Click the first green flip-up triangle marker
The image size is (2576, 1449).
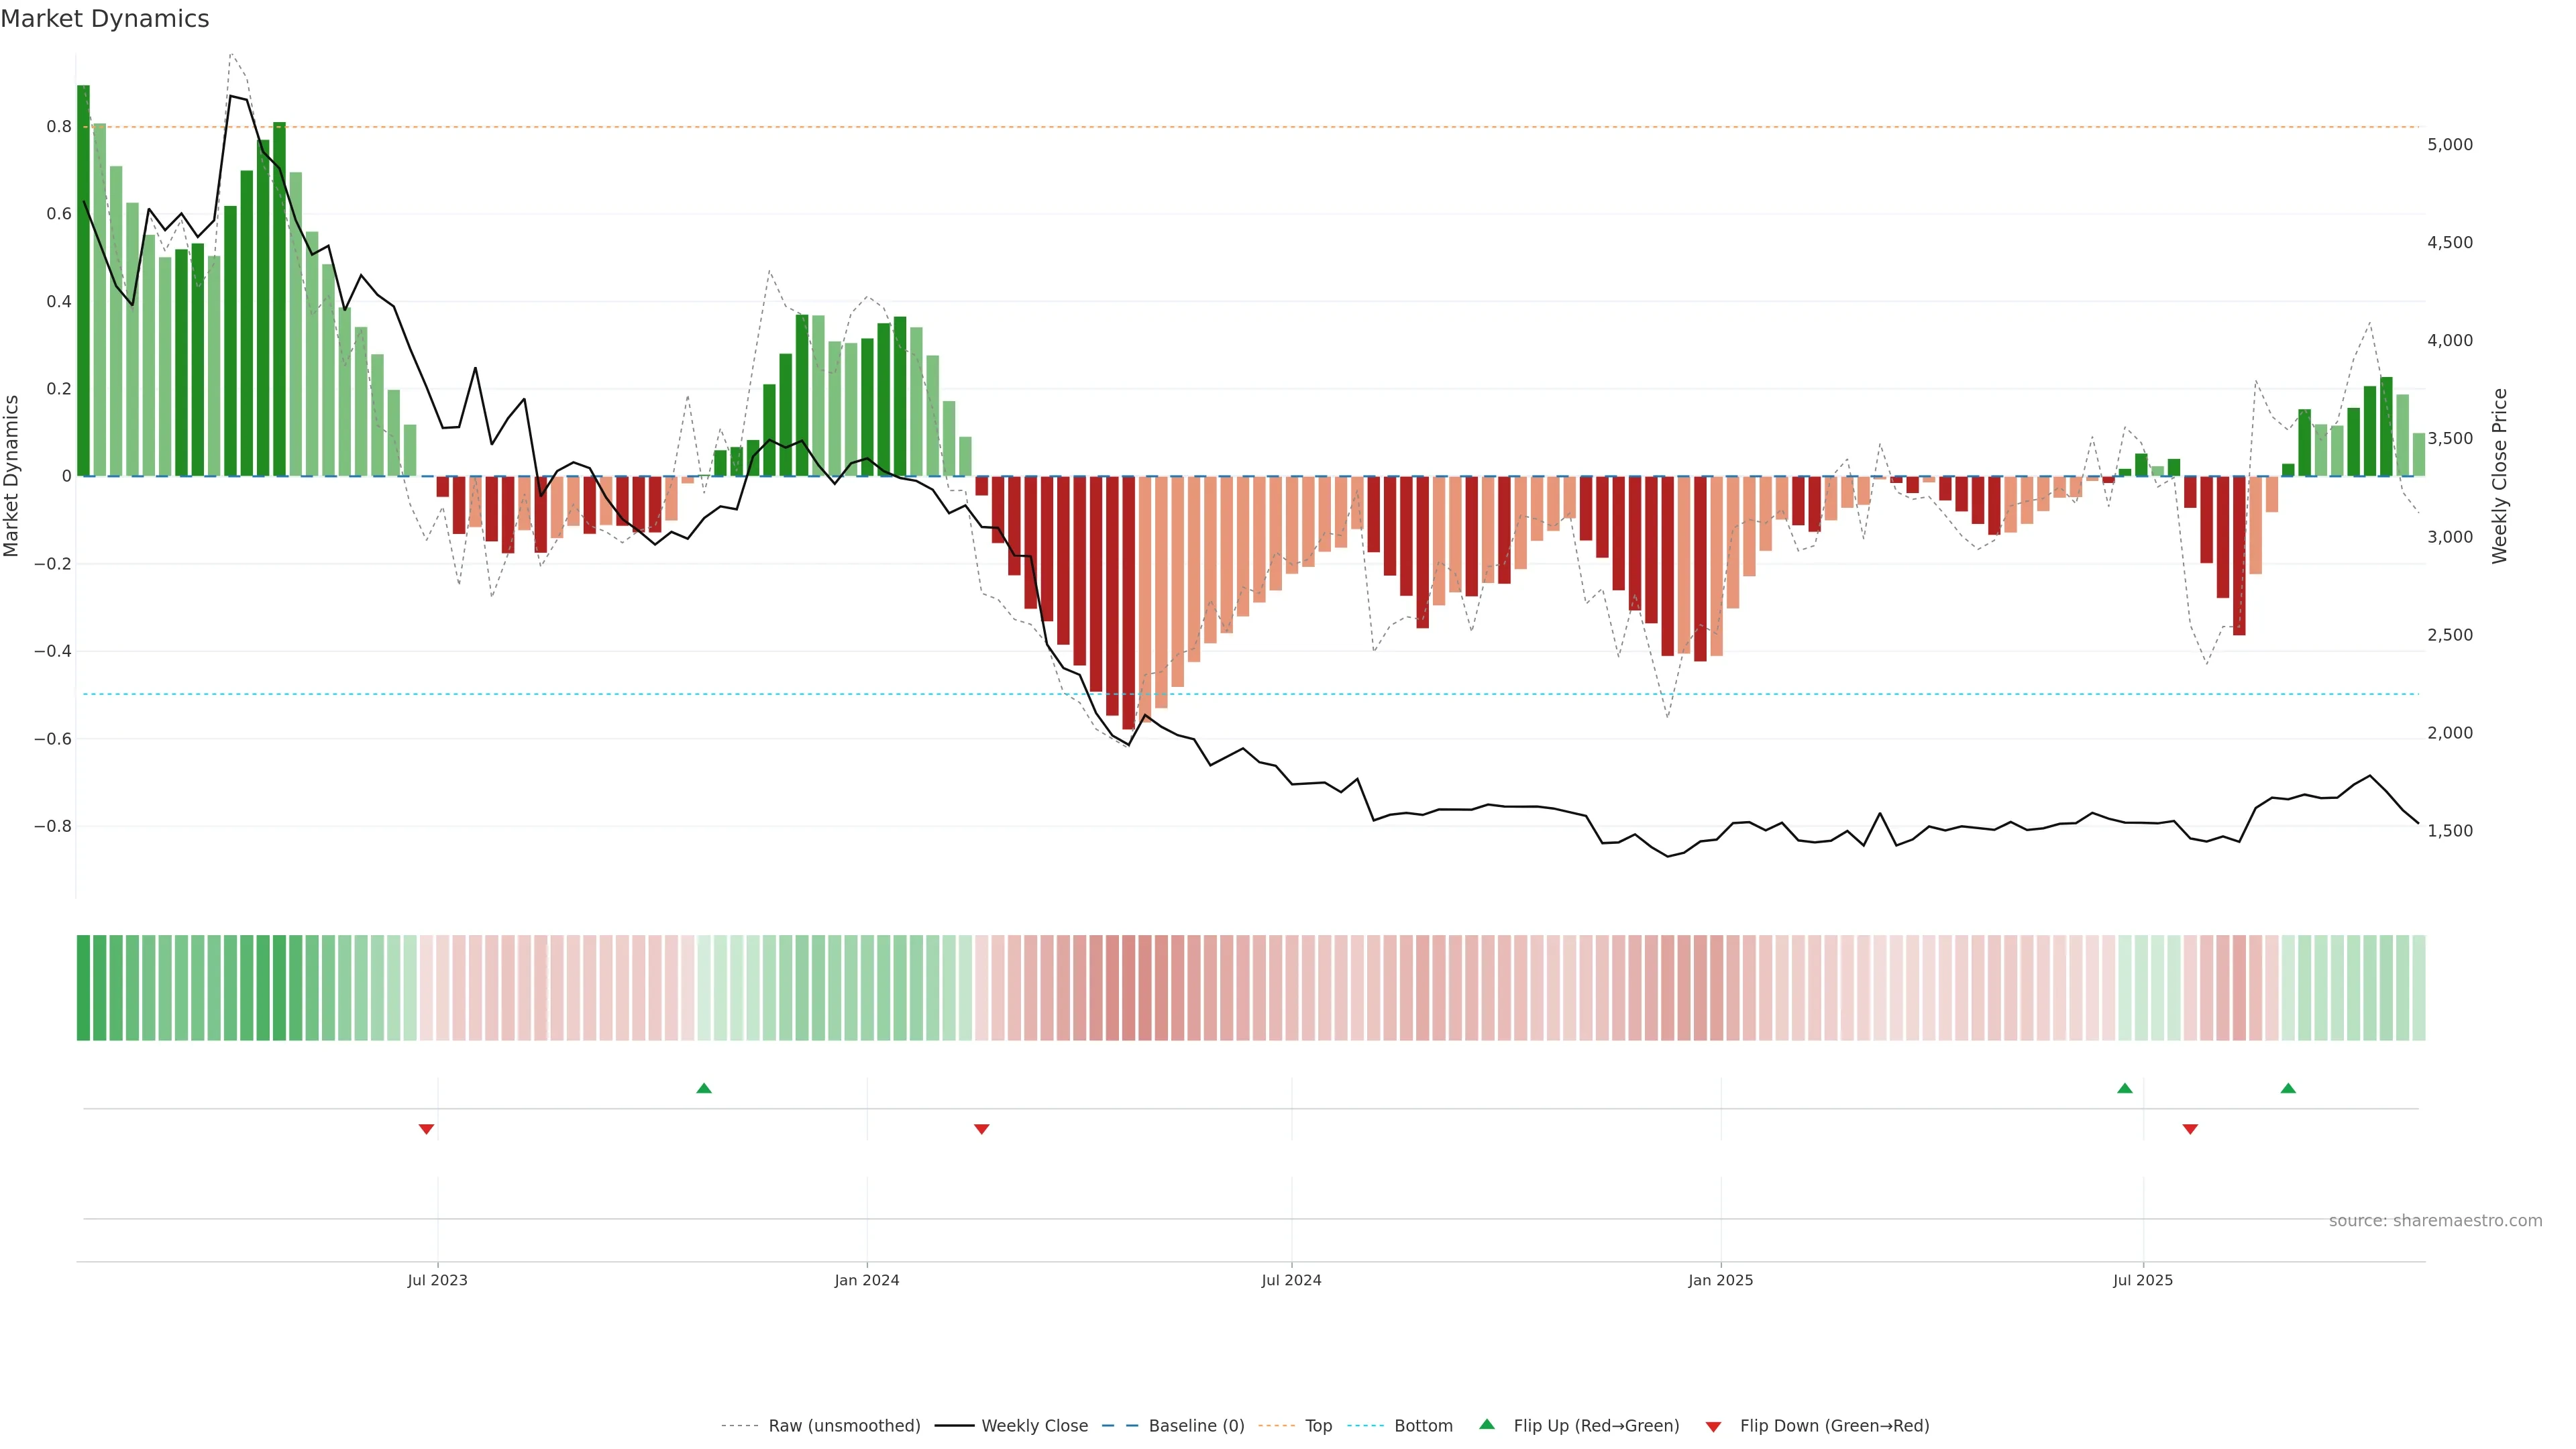coord(704,1088)
